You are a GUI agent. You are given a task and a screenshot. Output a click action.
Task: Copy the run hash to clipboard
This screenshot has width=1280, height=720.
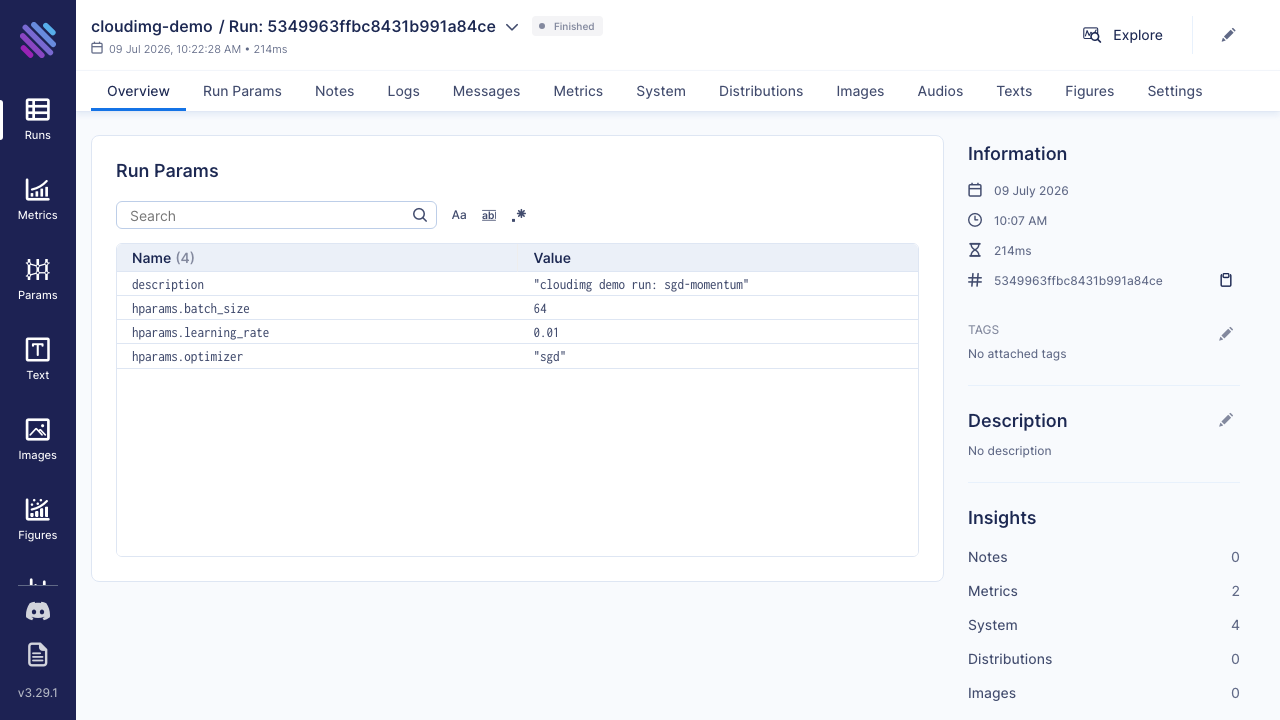tap(1226, 280)
